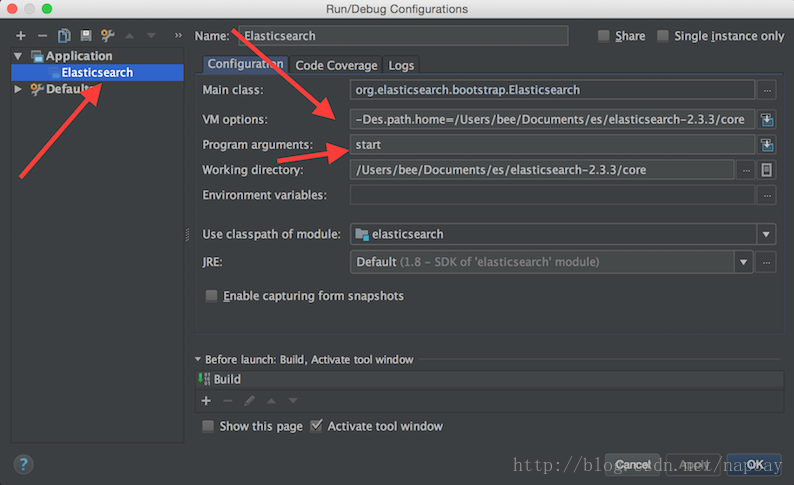Enable the Share checkbox

tap(603, 36)
